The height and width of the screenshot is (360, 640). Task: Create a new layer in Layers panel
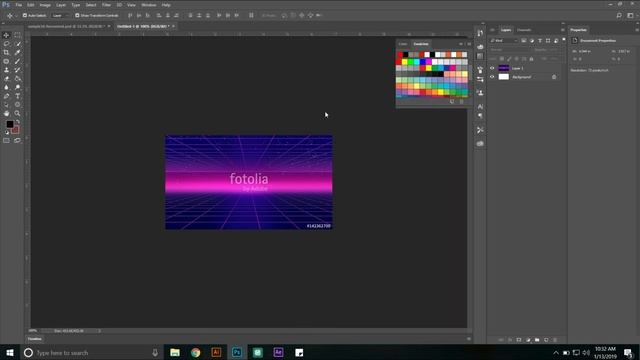(546, 340)
